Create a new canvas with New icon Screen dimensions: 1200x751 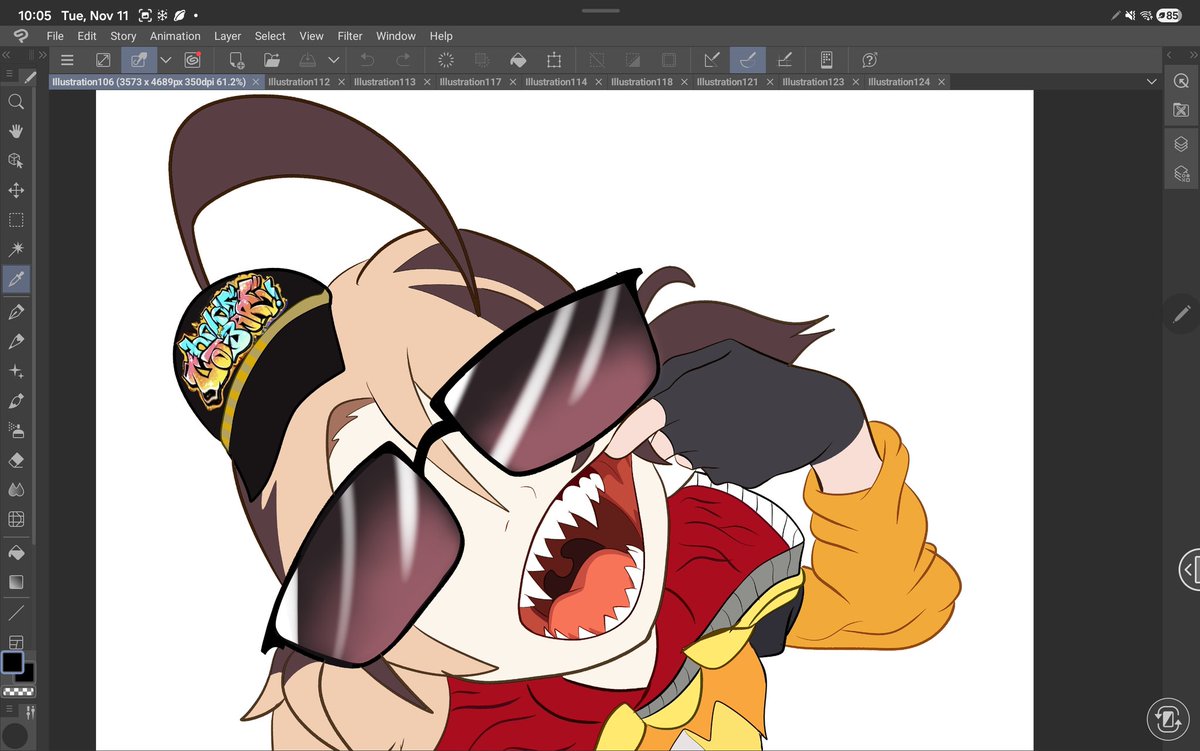point(236,60)
